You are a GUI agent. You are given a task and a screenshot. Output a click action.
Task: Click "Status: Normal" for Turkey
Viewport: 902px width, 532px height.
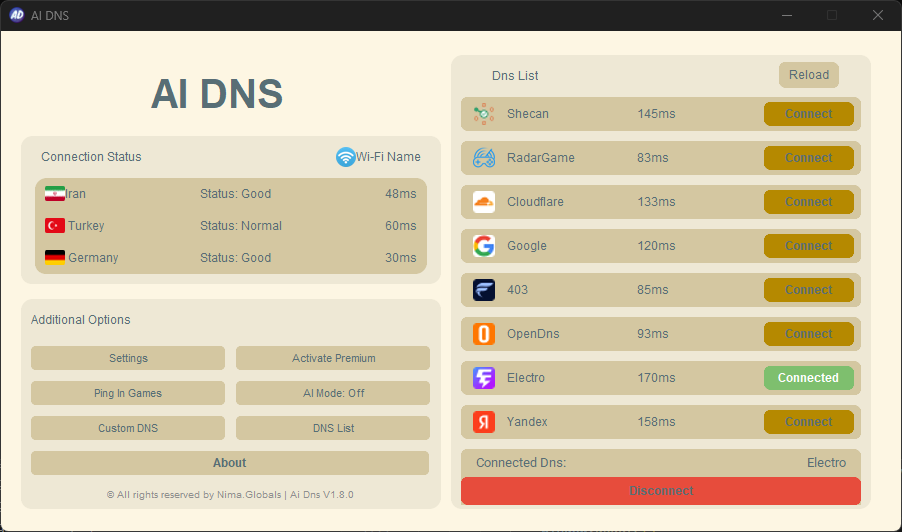[x=241, y=225]
